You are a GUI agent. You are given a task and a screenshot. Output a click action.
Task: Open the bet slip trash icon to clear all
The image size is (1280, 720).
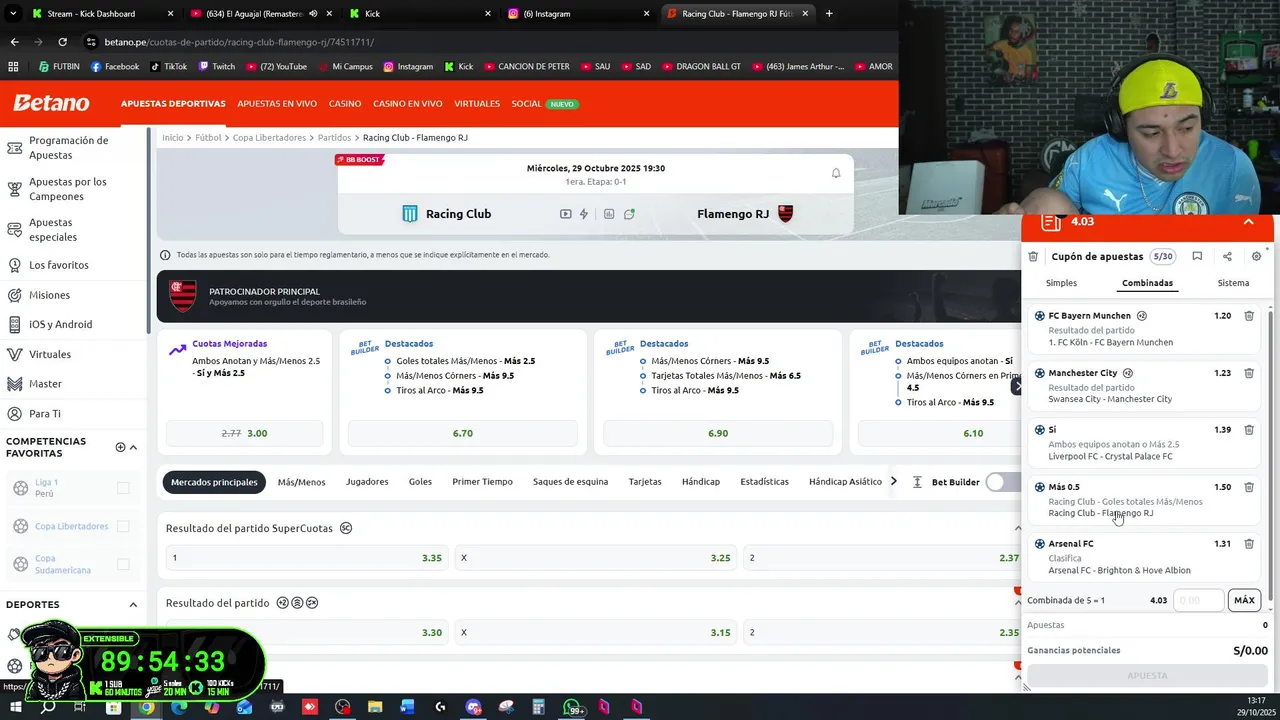[1033, 256]
